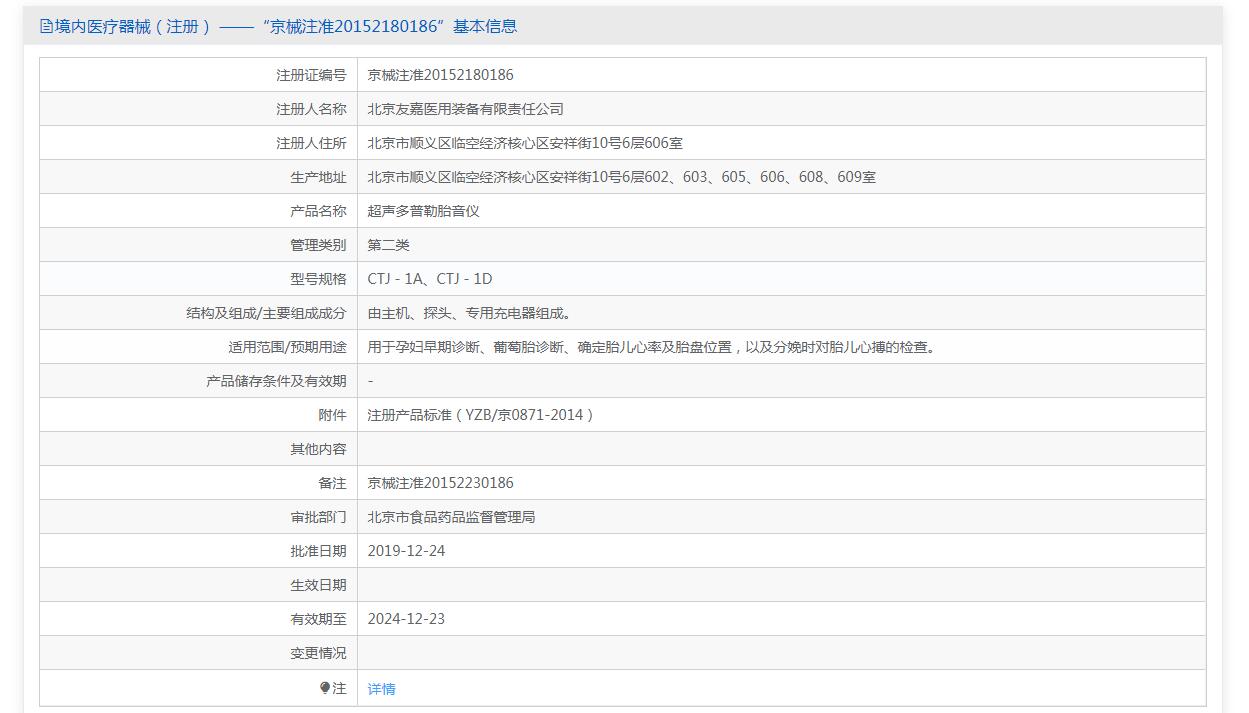Image resolution: width=1249 pixels, height=713 pixels.
Task: Click the 注册人名称 label
Action: 311,109
